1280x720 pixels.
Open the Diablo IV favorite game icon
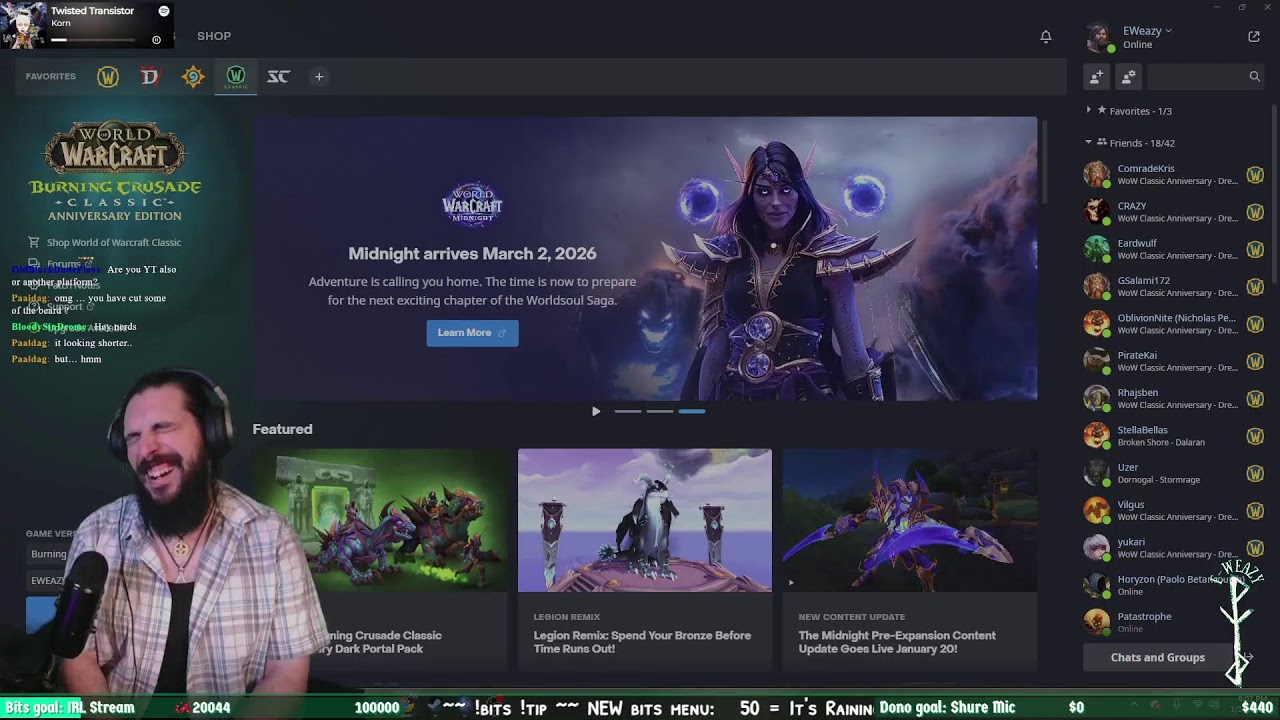(x=150, y=77)
